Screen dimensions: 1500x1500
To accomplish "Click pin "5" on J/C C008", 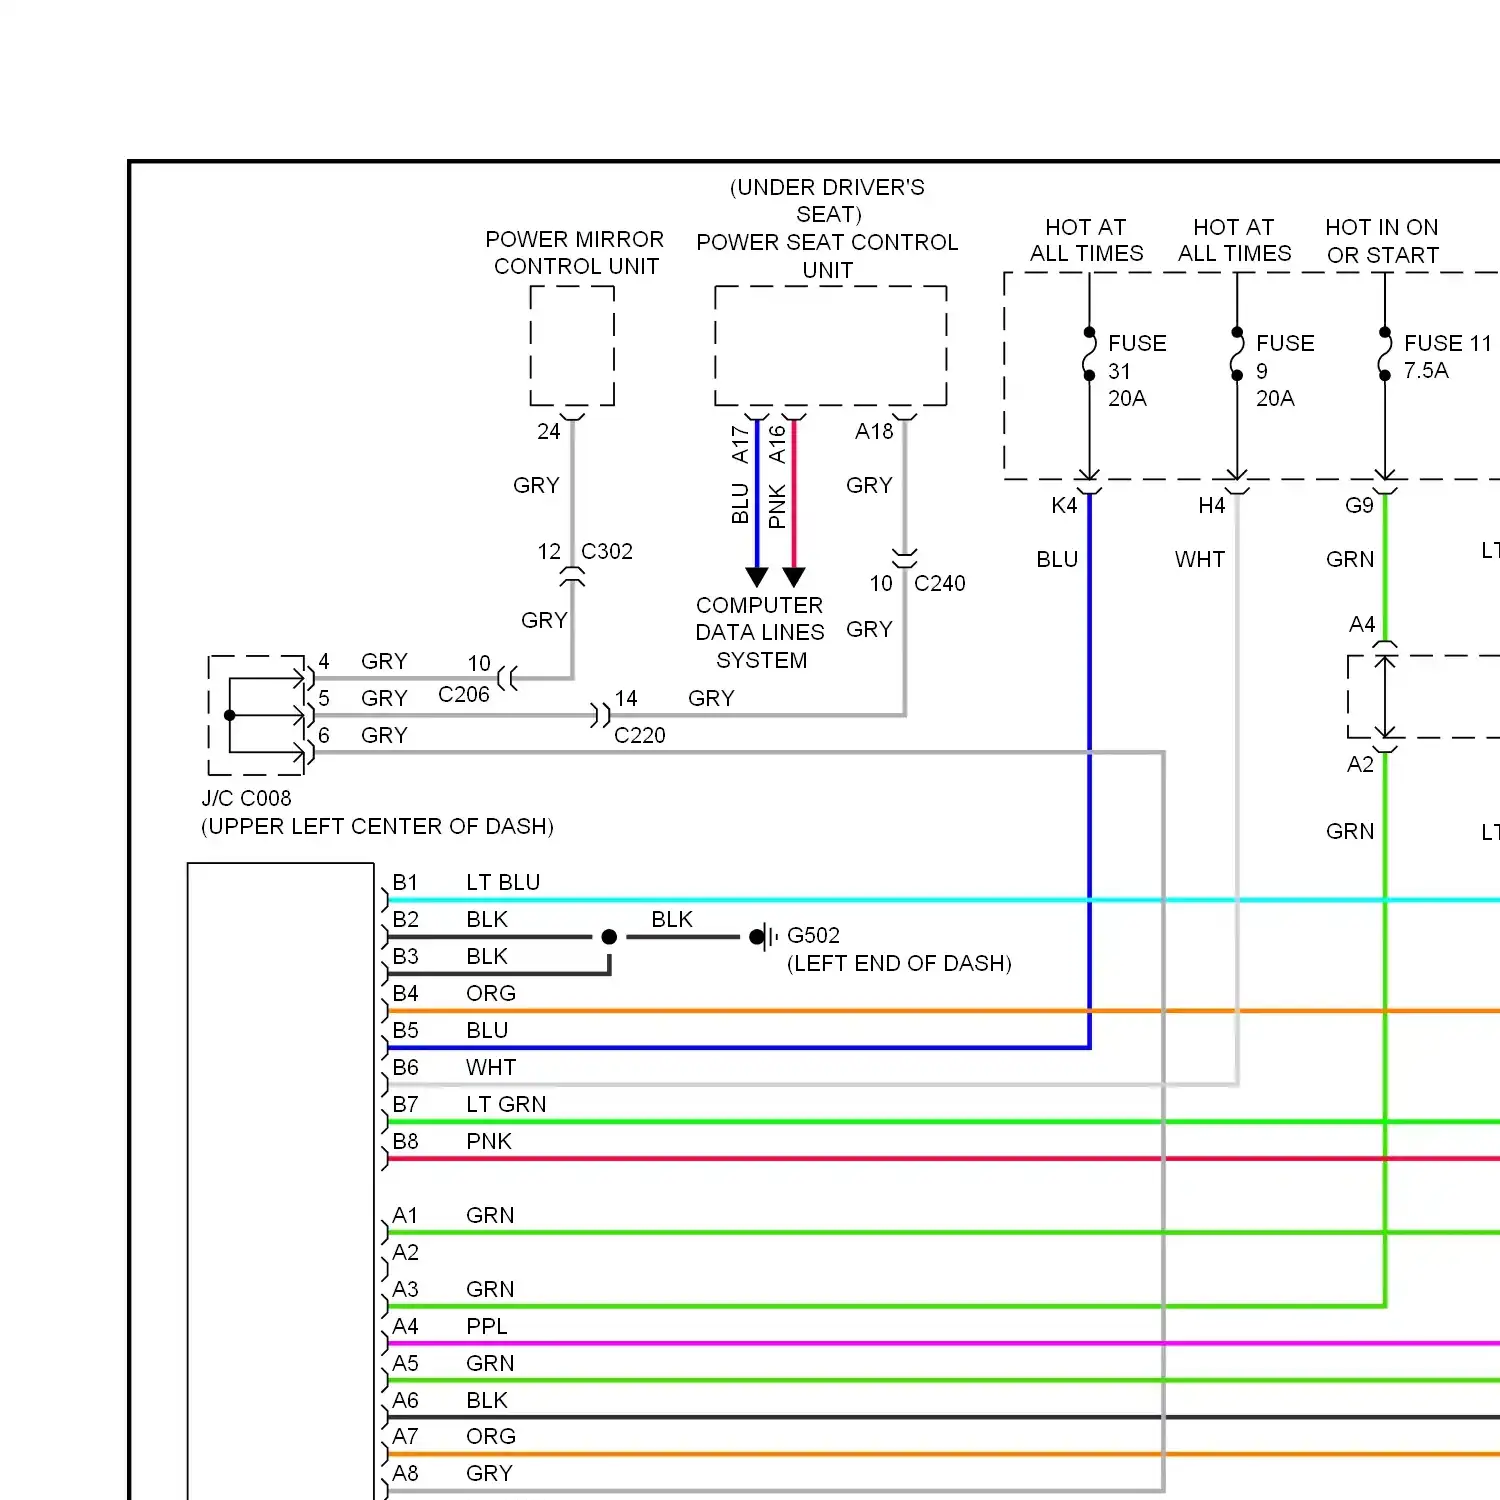I will tap(324, 698).
